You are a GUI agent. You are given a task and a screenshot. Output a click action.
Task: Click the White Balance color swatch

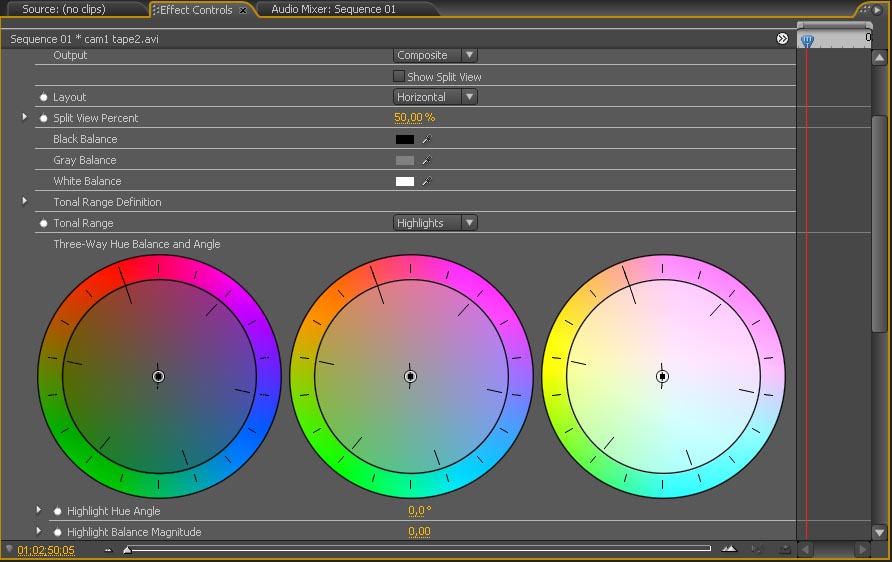[405, 182]
